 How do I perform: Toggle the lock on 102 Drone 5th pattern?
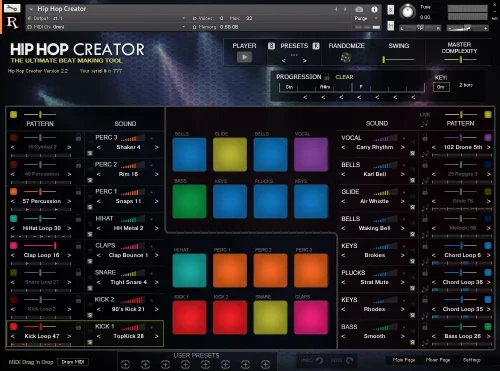point(425,137)
